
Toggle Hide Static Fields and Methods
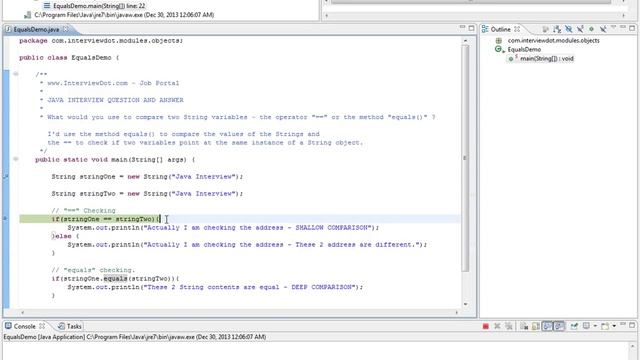click(580, 29)
